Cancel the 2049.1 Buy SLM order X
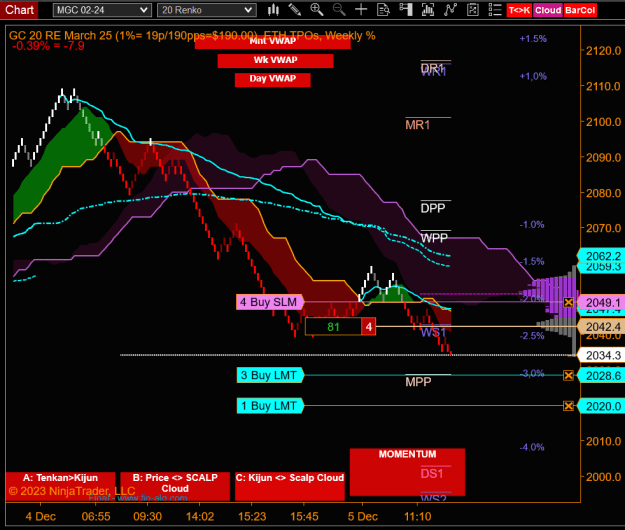The width and height of the screenshot is (625, 530). click(568, 302)
